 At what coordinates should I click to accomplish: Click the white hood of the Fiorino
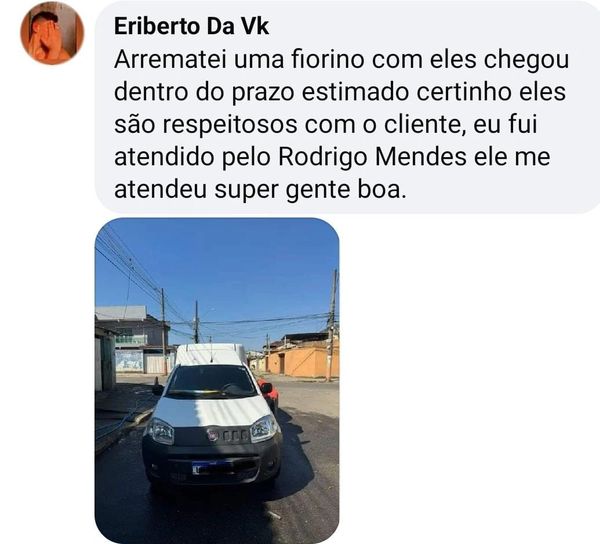[212, 412]
